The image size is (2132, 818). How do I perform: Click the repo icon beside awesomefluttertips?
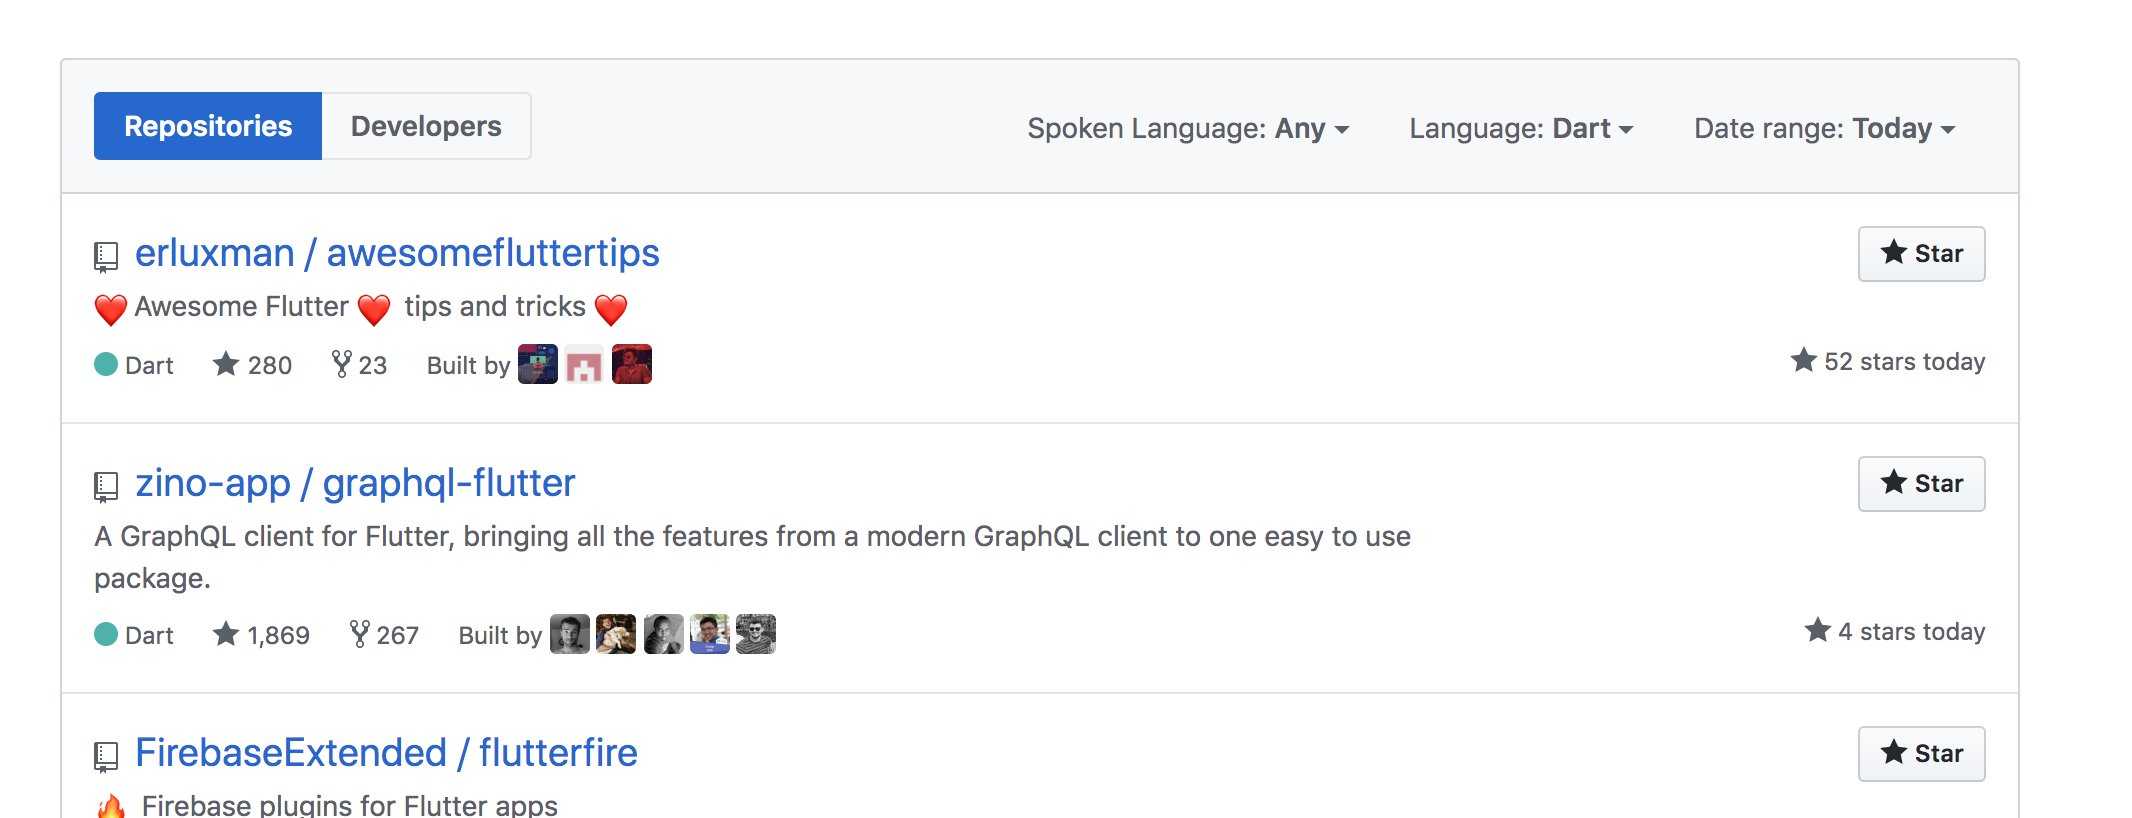[x=106, y=257]
